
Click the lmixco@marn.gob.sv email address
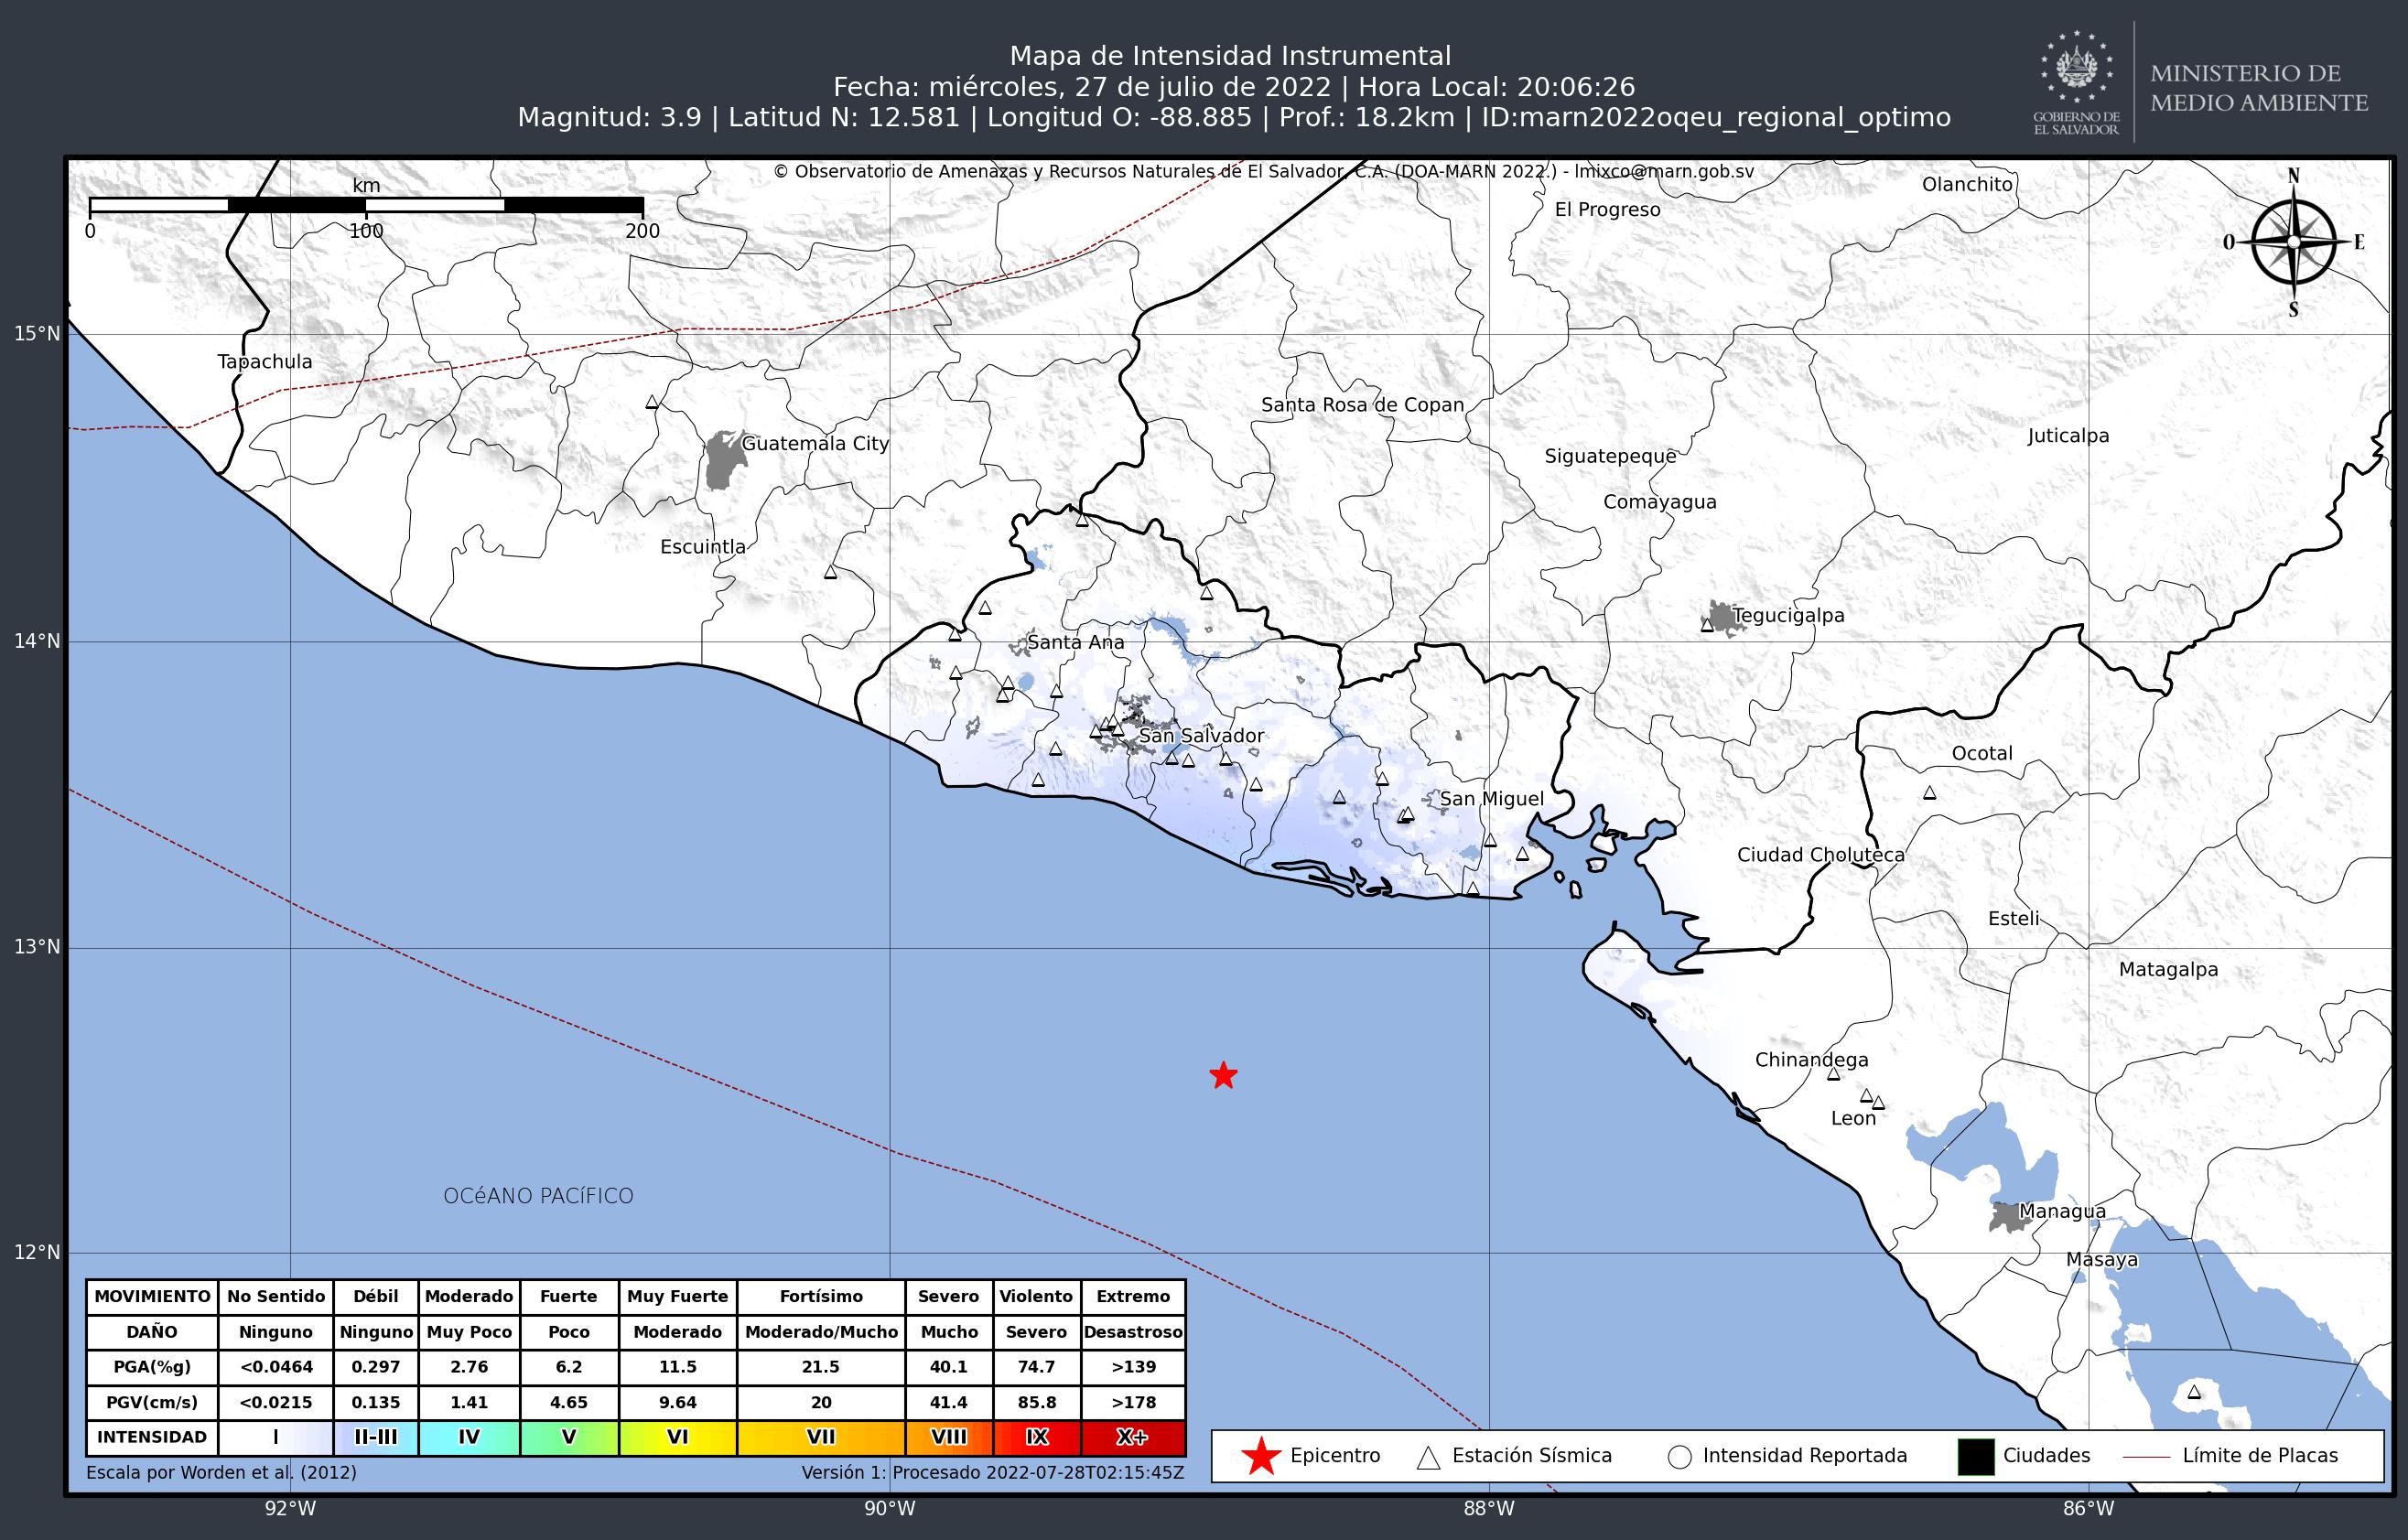click(1664, 172)
